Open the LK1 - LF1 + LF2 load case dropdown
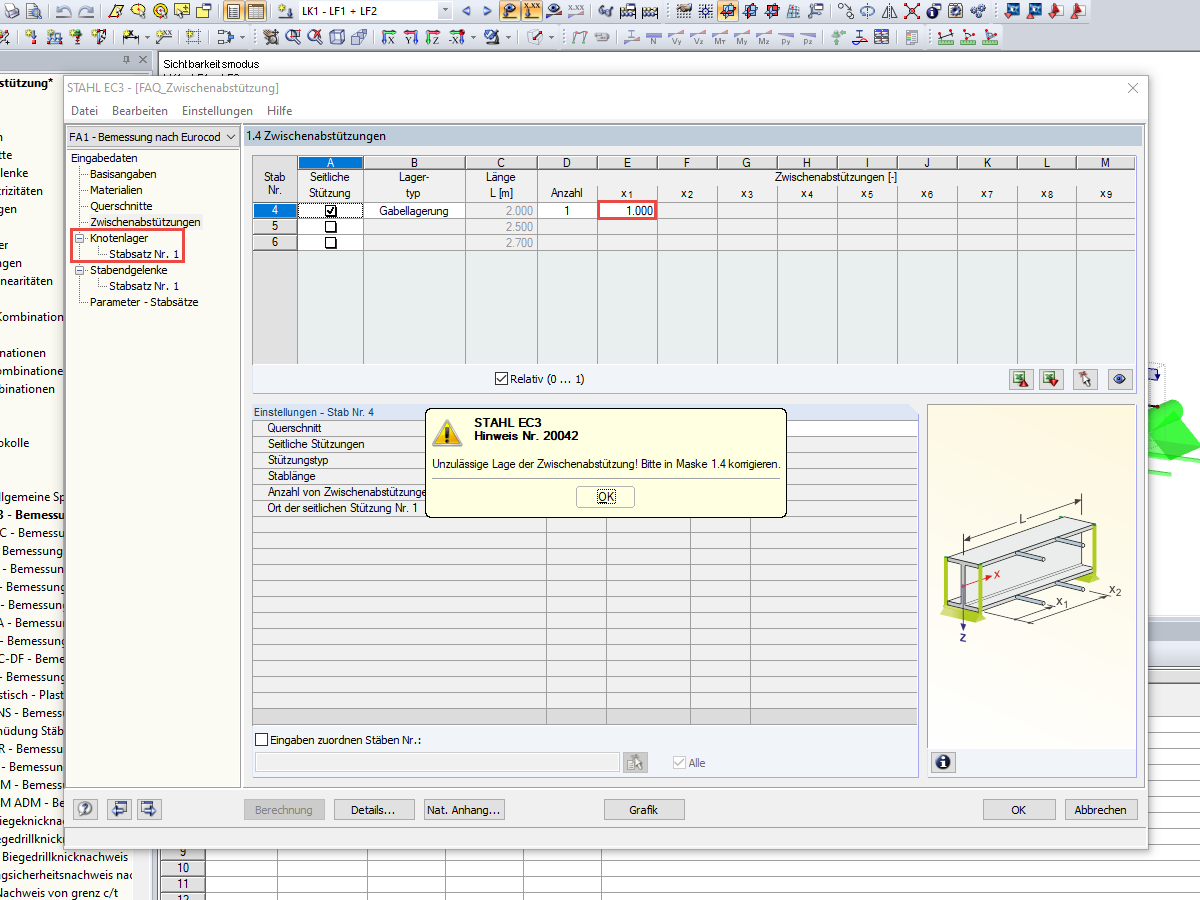 [x=445, y=11]
